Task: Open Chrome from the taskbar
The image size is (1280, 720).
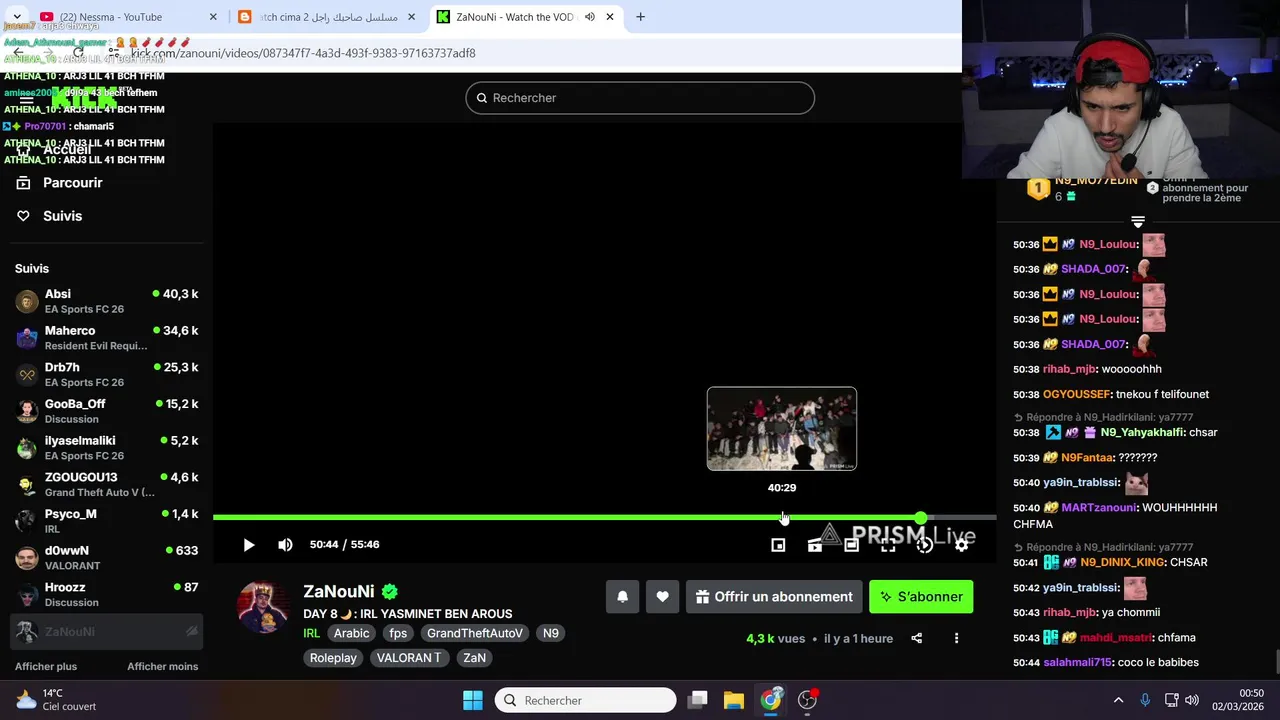Action: [x=770, y=700]
